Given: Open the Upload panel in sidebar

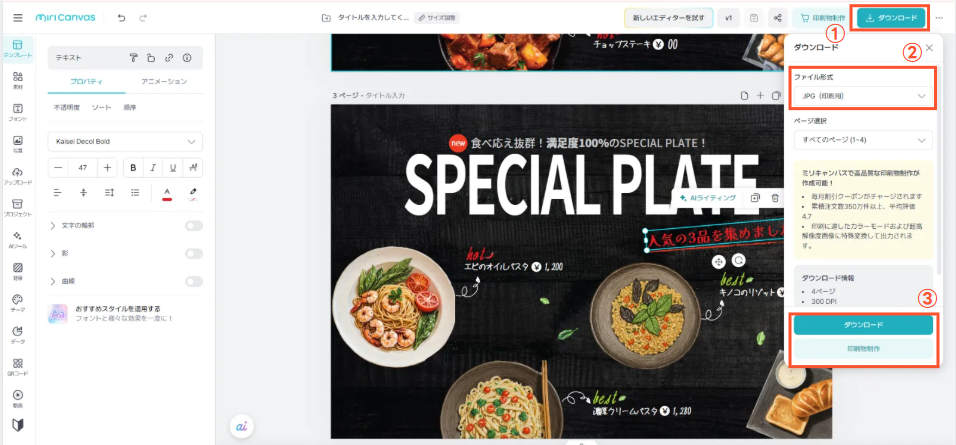Looking at the screenshot, I should [18, 176].
